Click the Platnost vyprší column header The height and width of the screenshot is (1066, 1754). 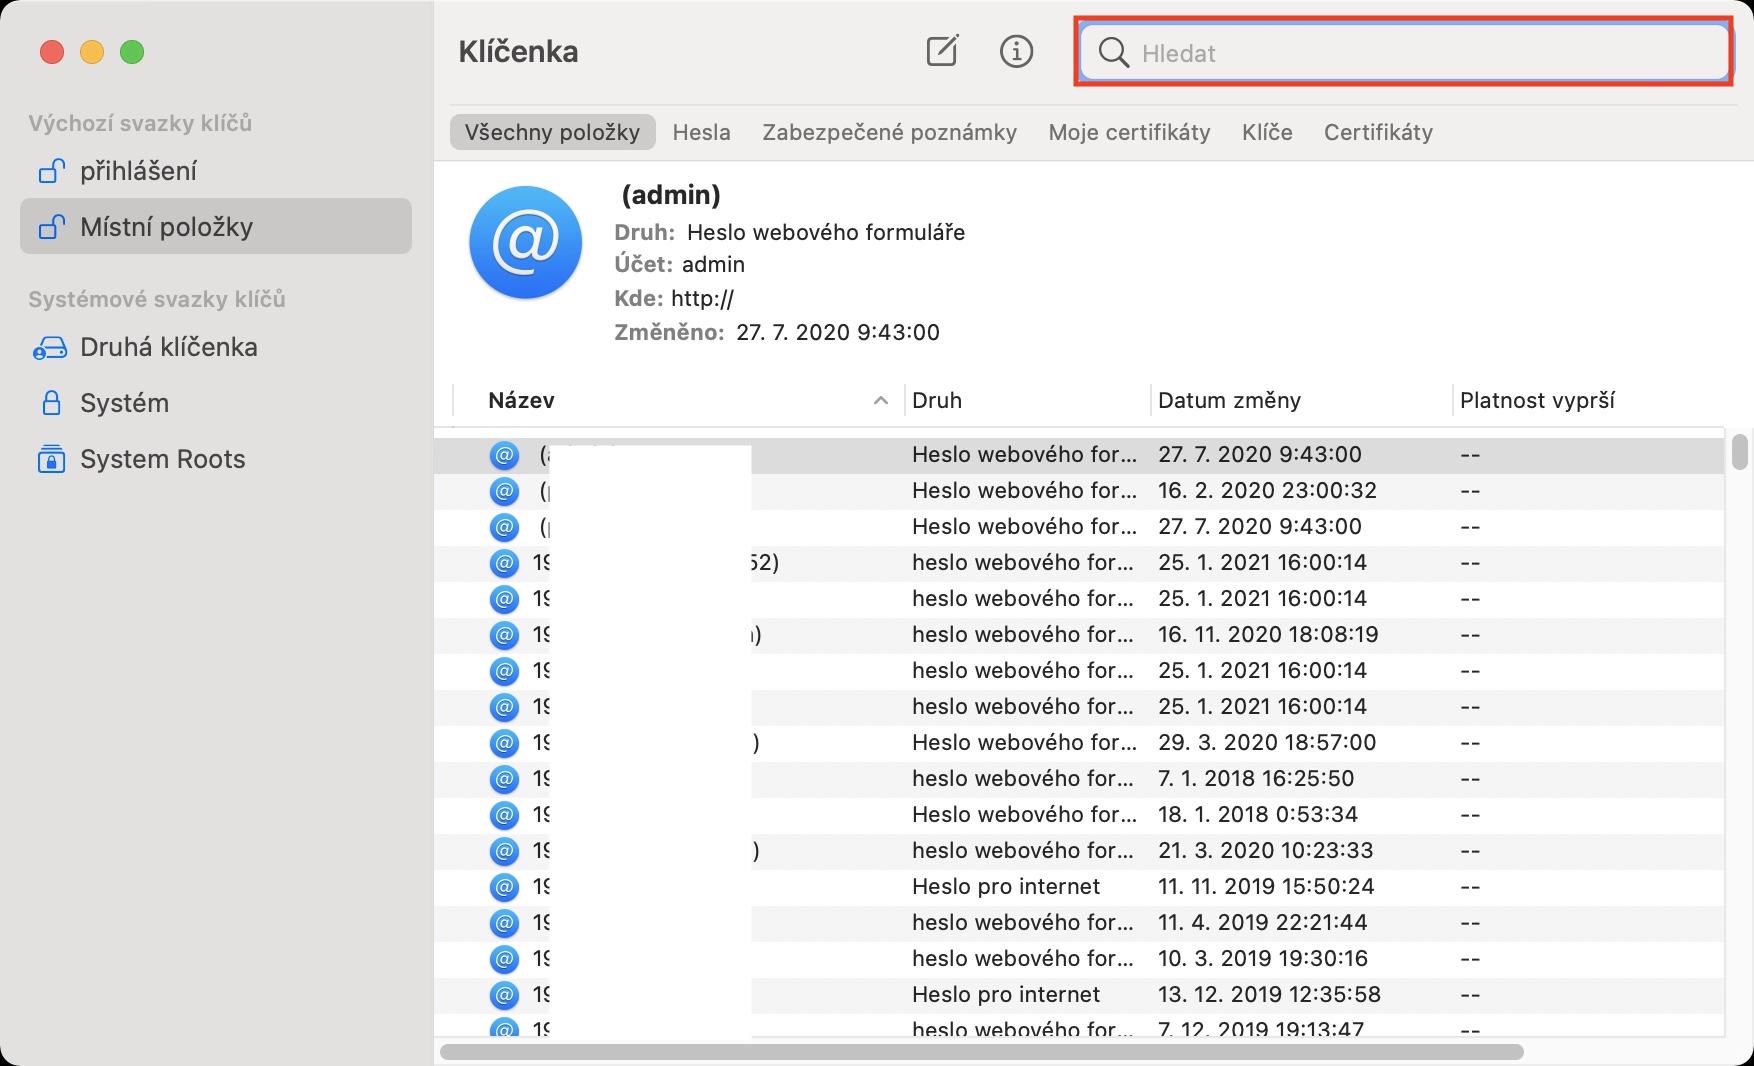click(1537, 401)
